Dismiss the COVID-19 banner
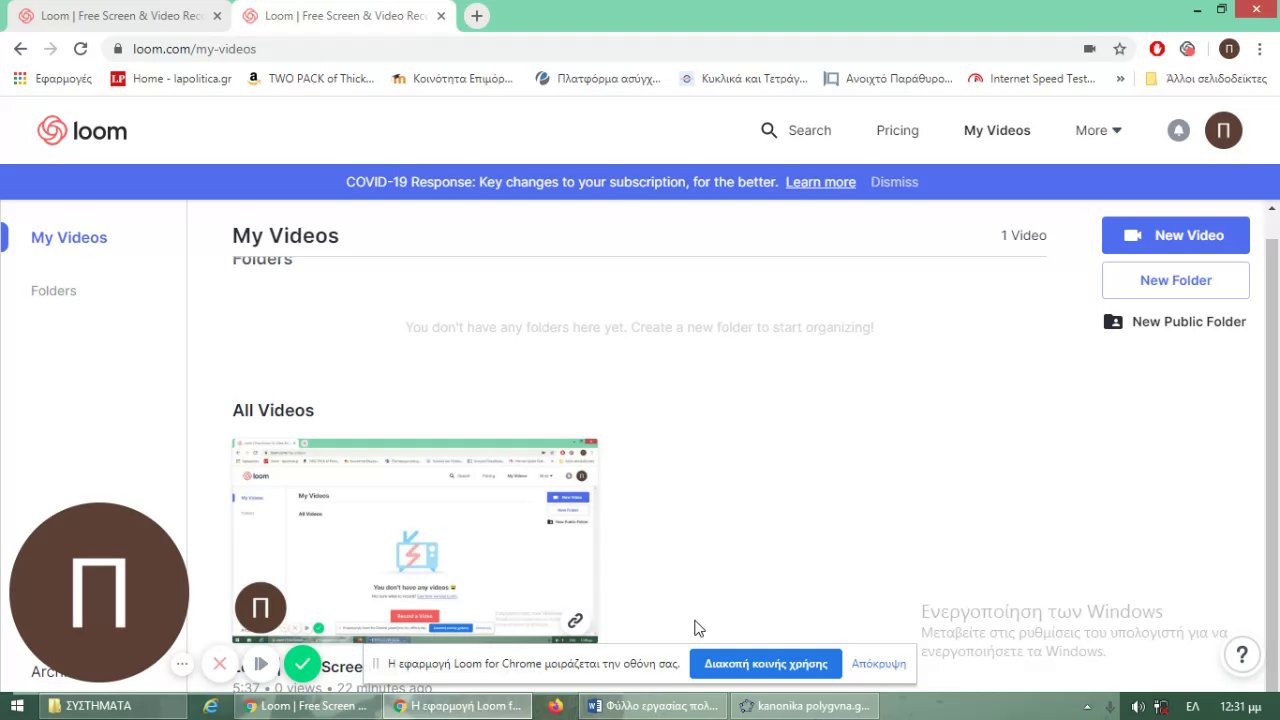The height and width of the screenshot is (720, 1280). [894, 182]
